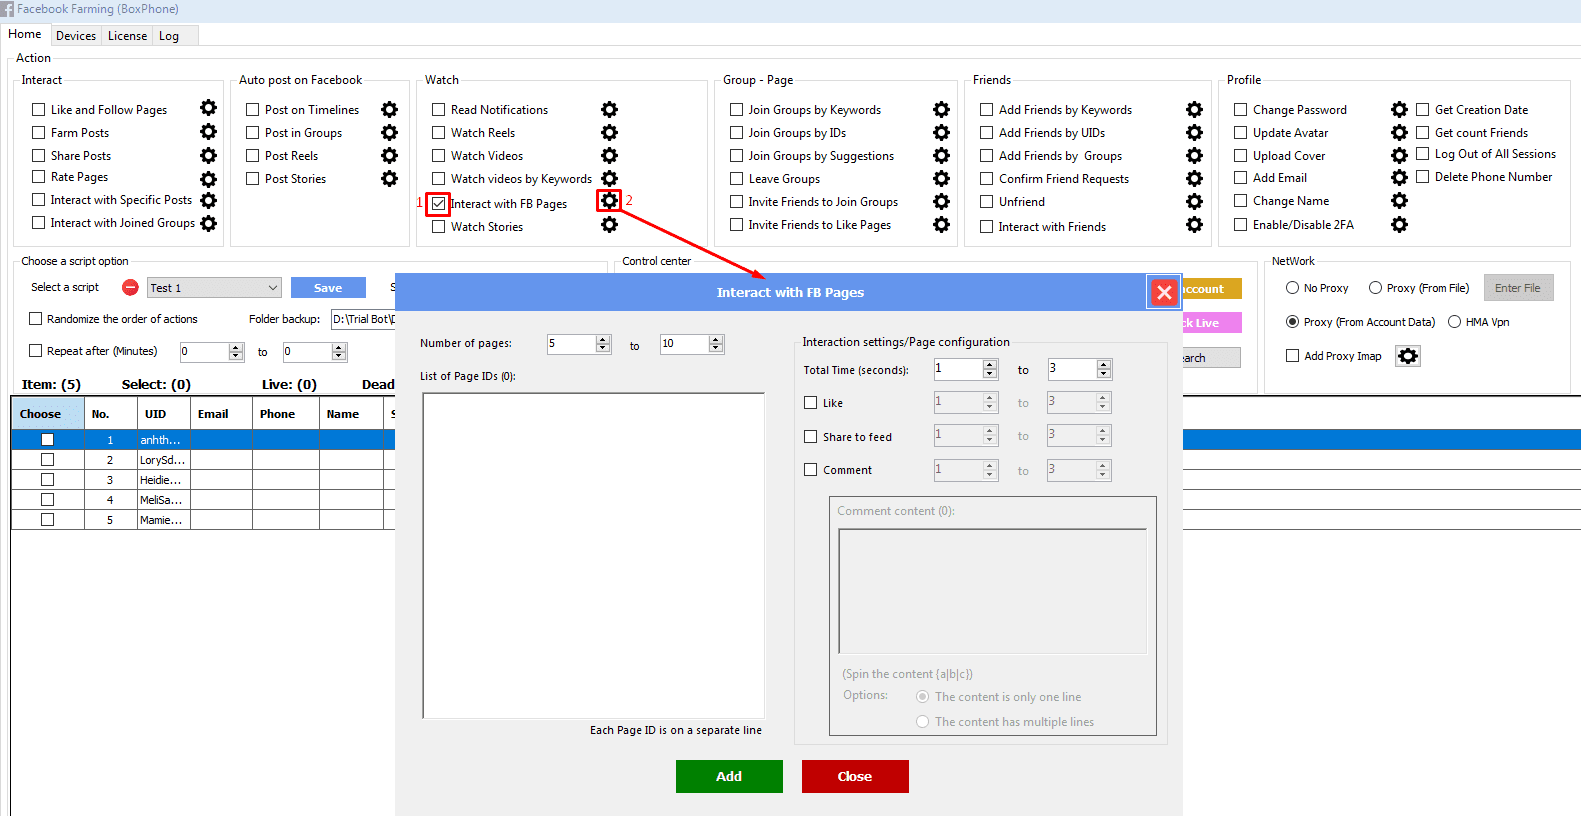Enable Like and Follow Pages checkbox

tap(38, 109)
